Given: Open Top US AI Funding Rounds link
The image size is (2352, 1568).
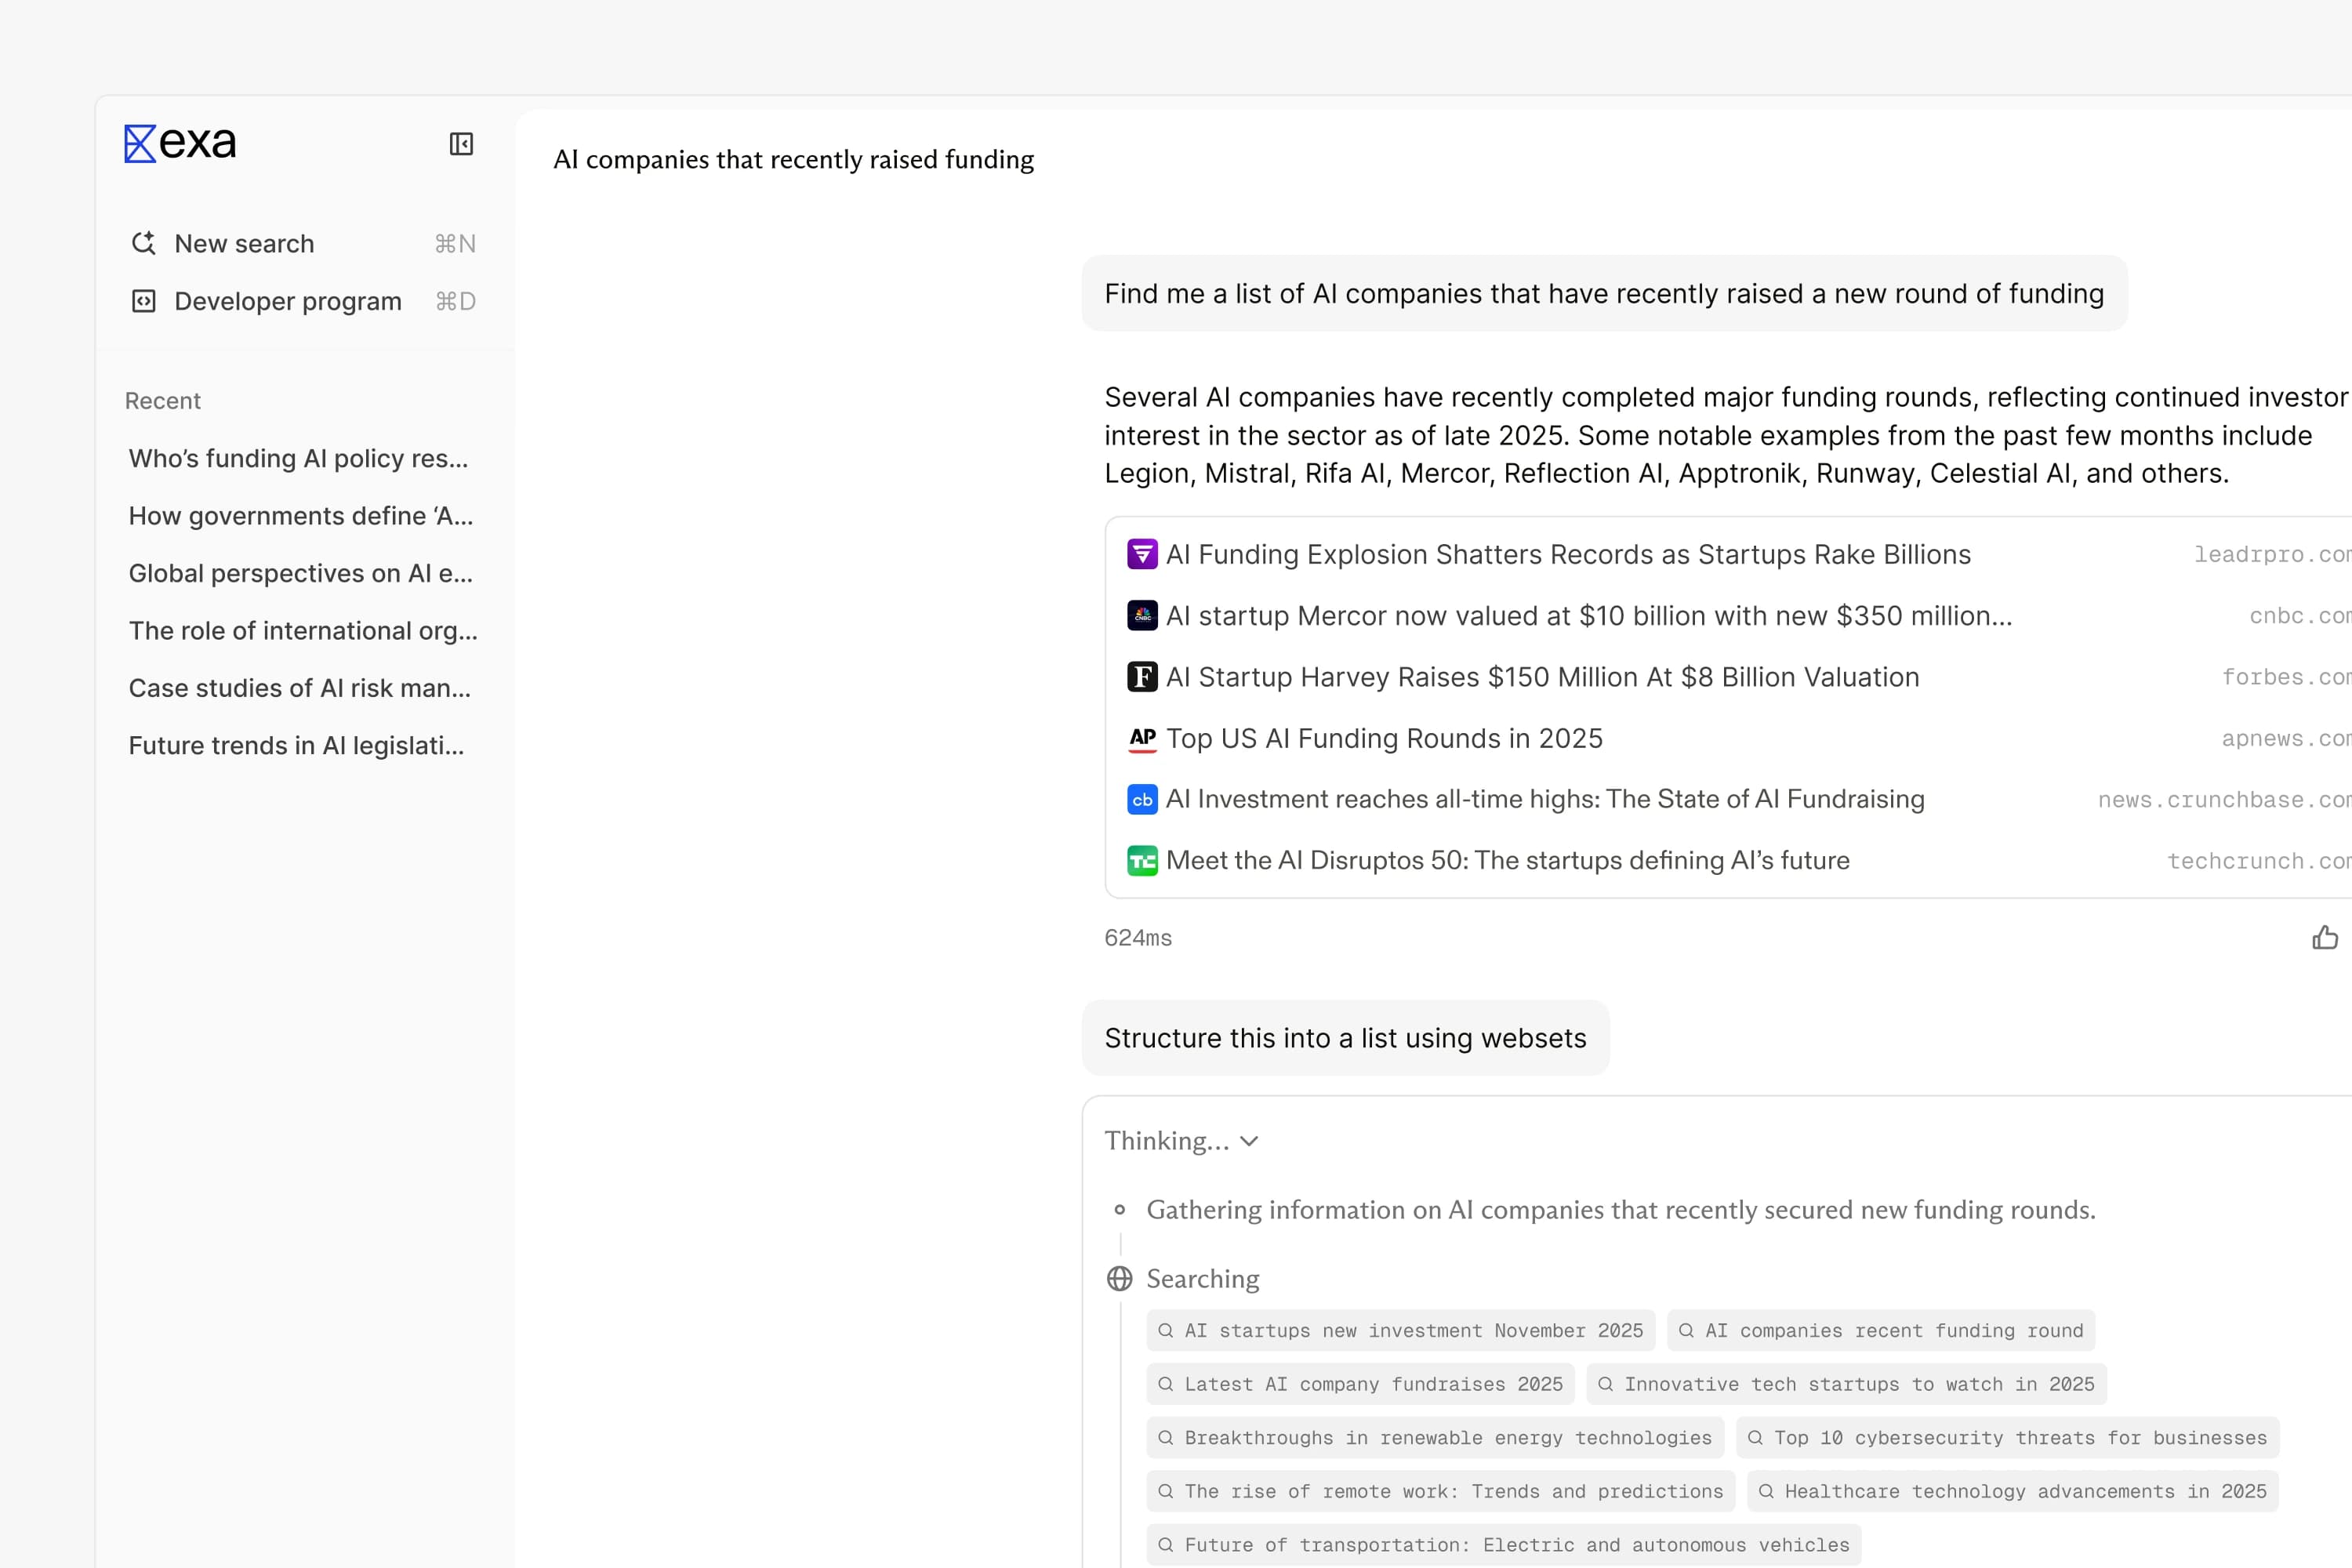Looking at the screenshot, I should point(1384,738).
